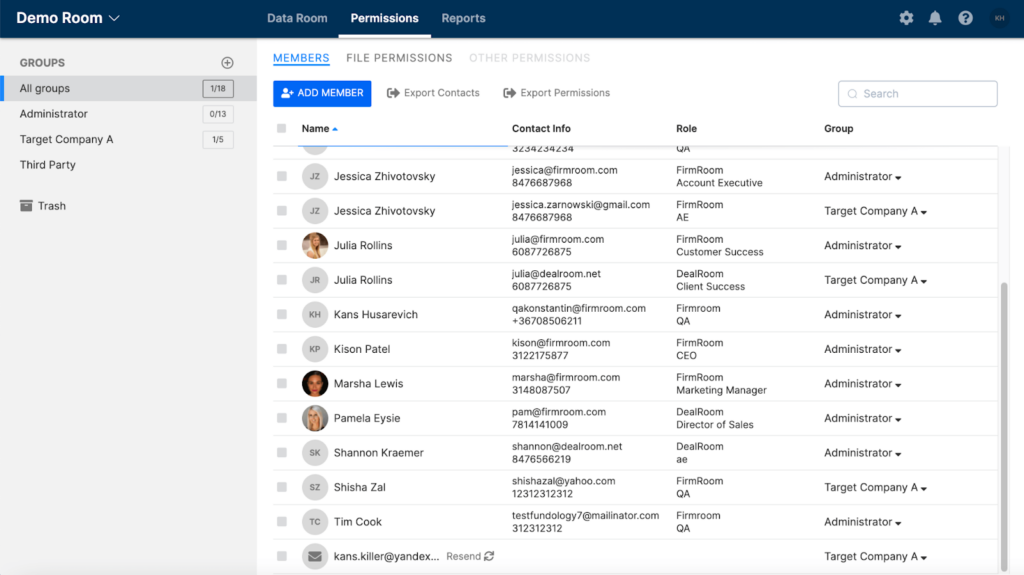The height and width of the screenshot is (575, 1024).
Task: Select the checkbox for Kison Patel
Action: tap(282, 350)
